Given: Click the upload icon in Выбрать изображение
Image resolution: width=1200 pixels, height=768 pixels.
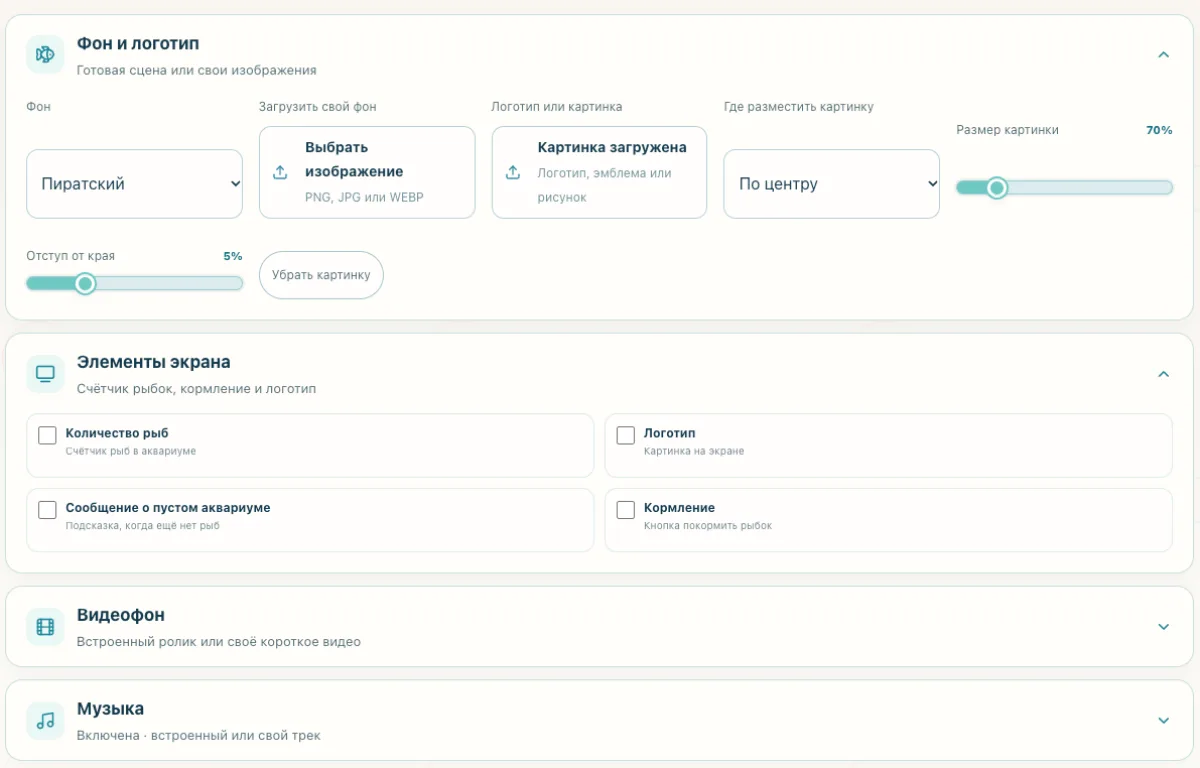Looking at the screenshot, I should pos(281,172).
